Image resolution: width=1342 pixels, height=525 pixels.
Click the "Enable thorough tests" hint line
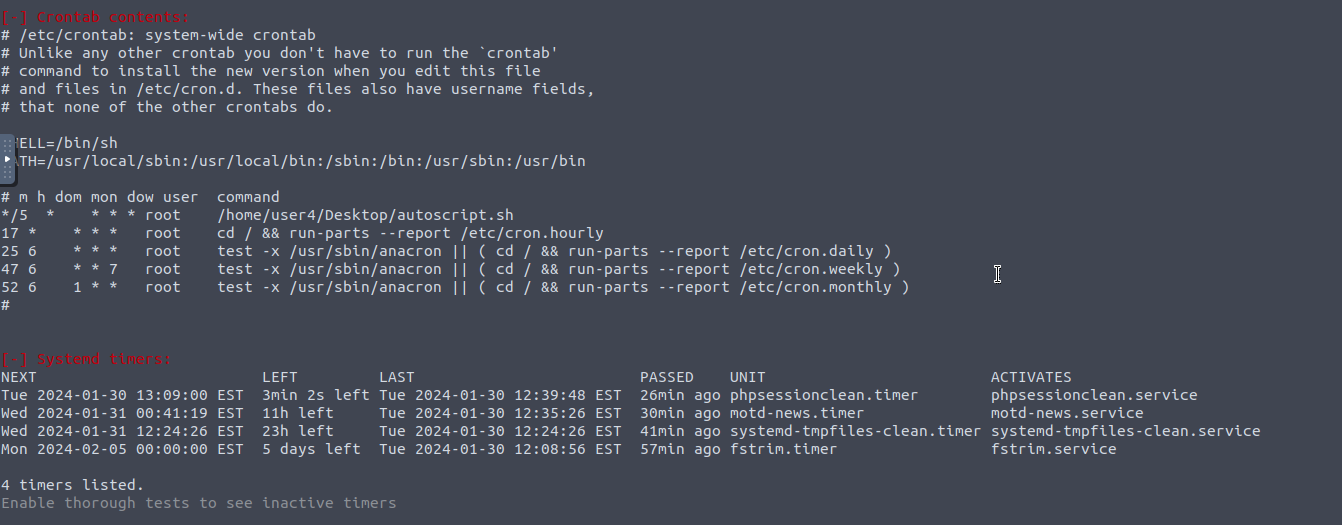pos(198,503)
